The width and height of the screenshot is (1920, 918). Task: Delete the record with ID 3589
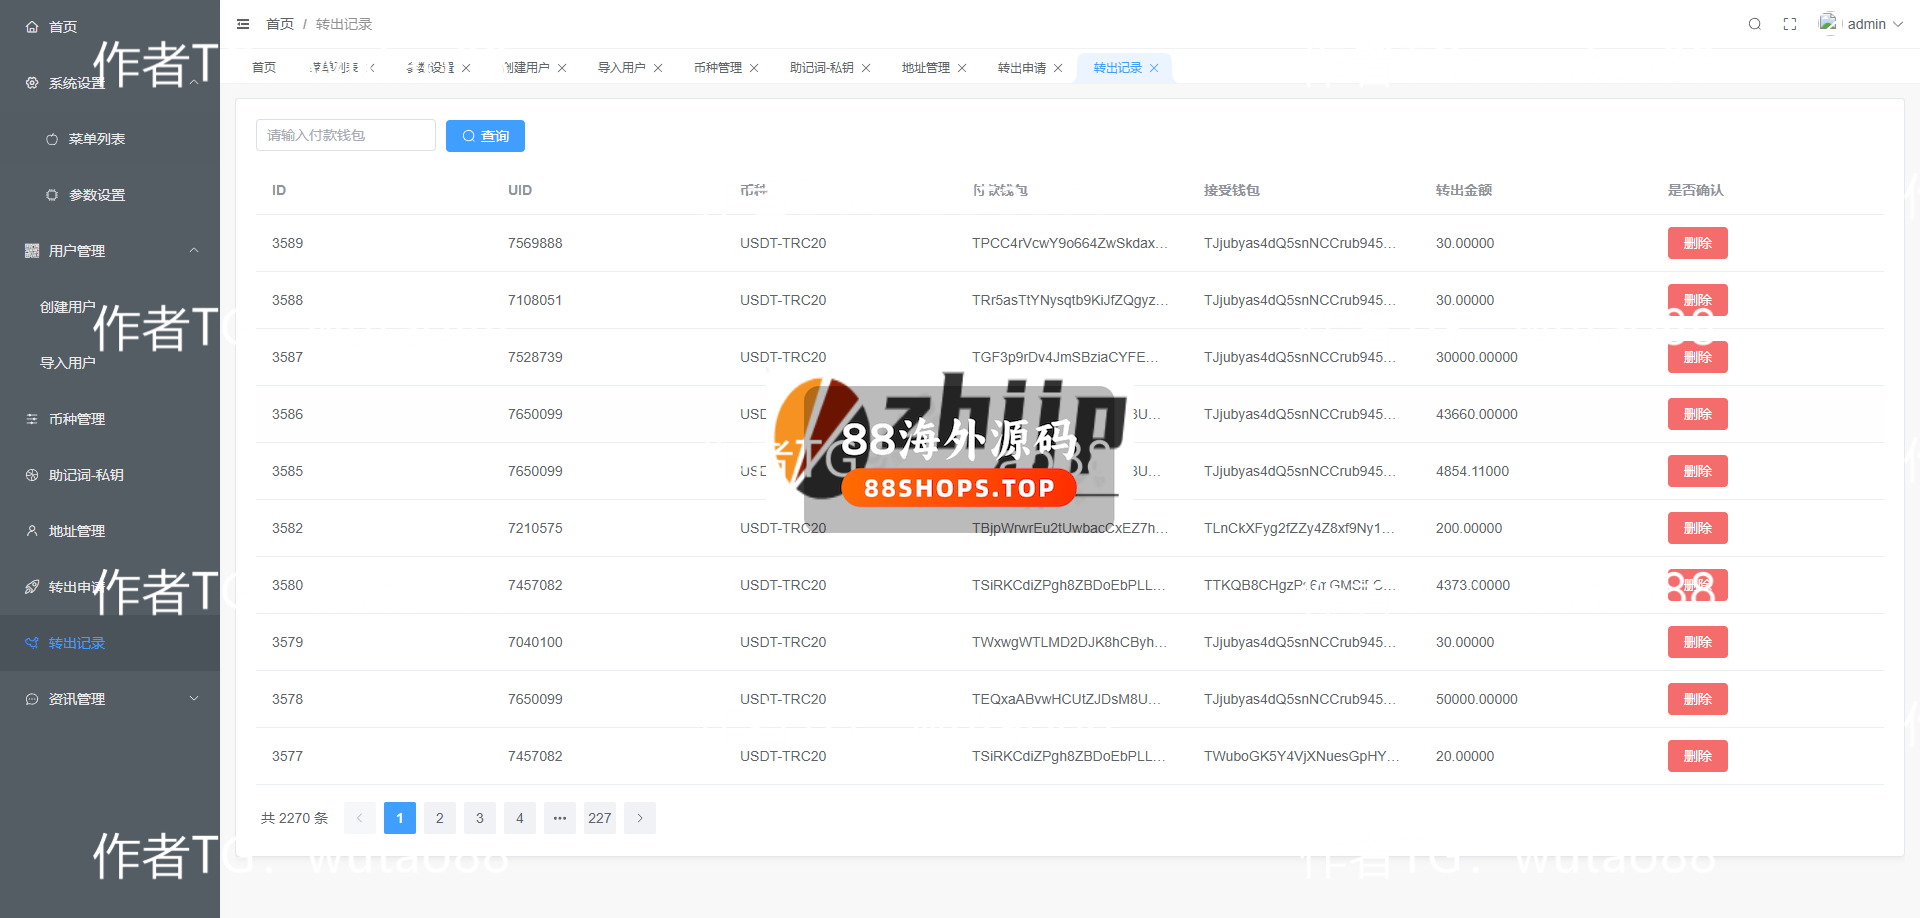point(1697,243)
